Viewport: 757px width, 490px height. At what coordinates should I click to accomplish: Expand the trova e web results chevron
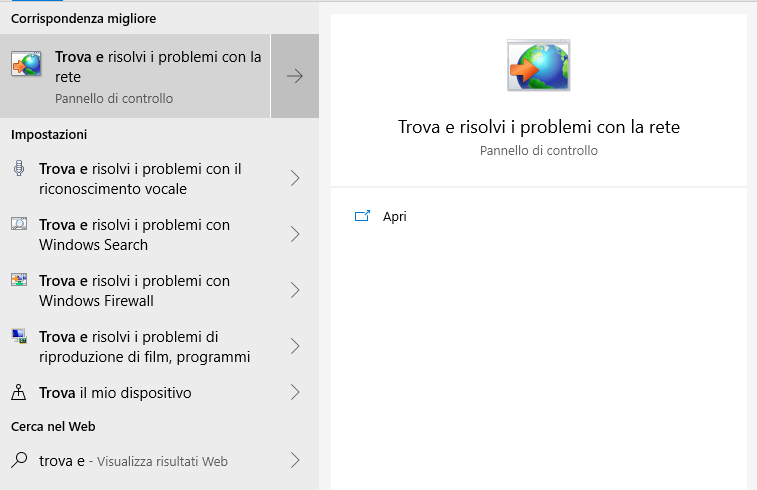tap(295, 460)
